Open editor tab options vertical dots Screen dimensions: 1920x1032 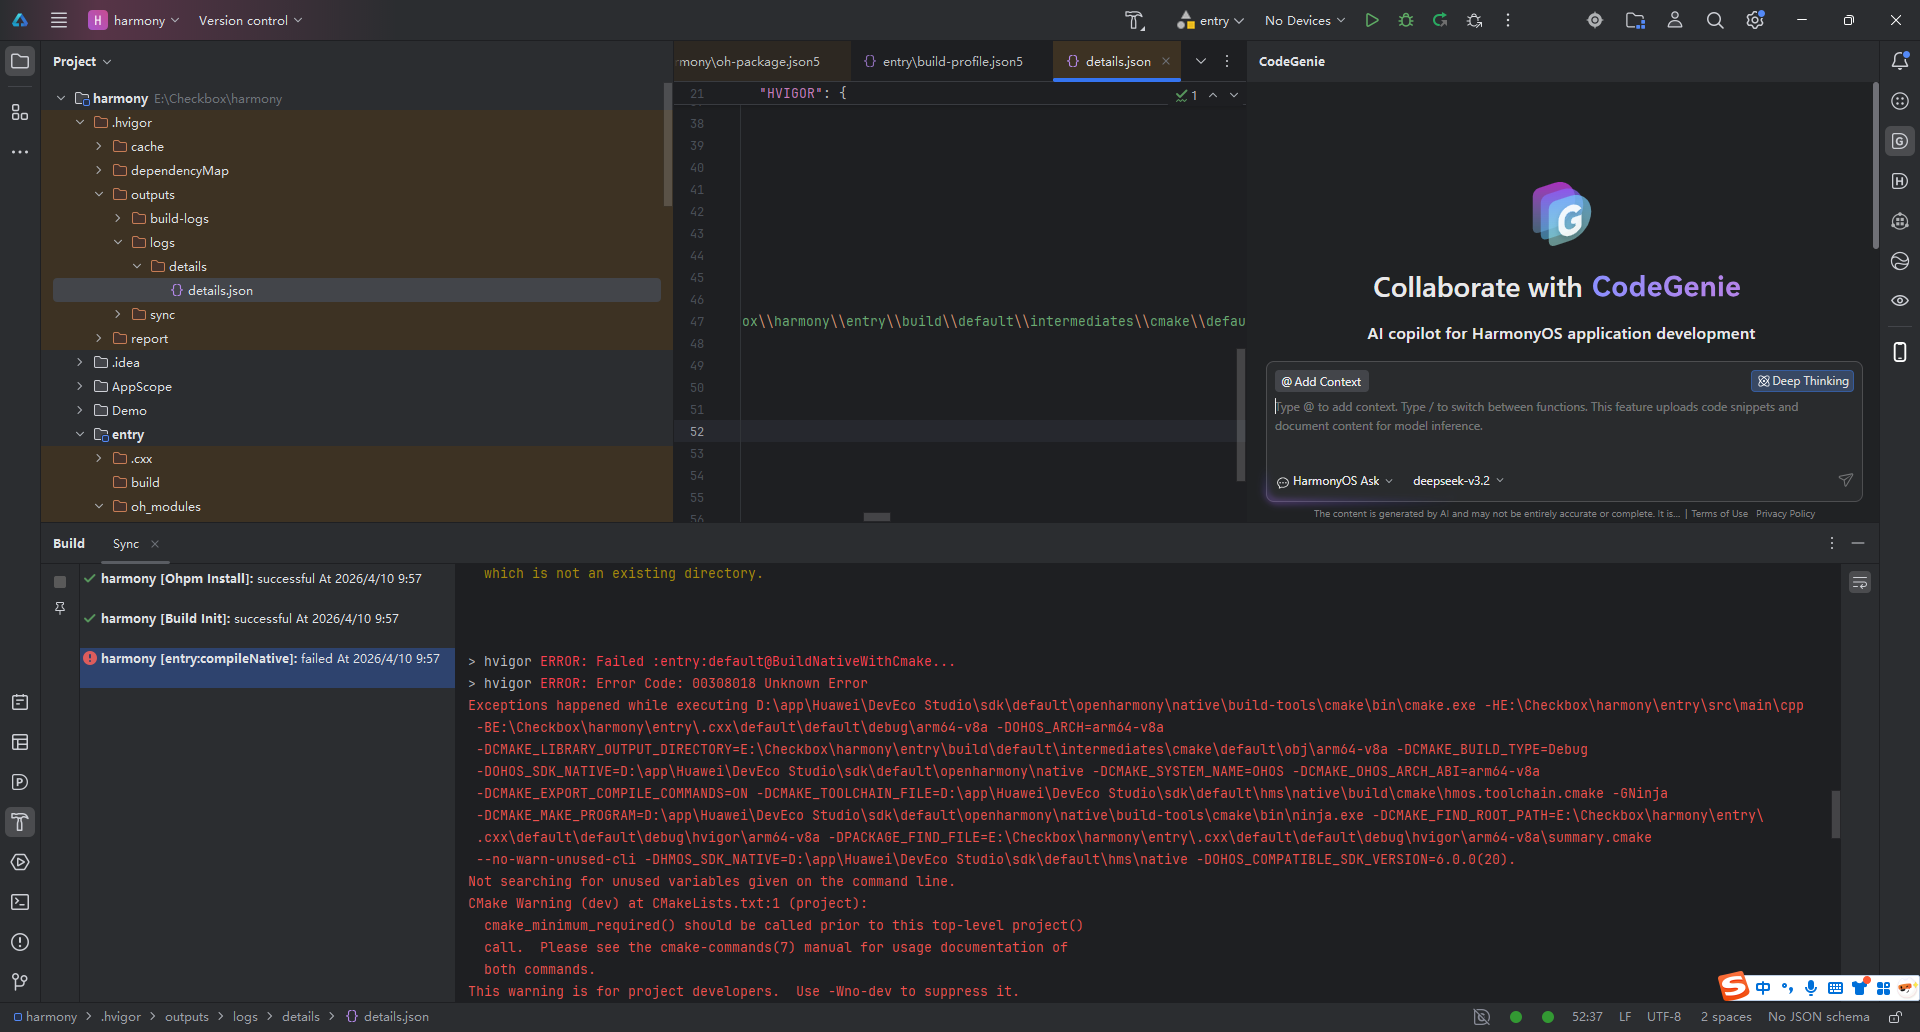click(1227, 61)
